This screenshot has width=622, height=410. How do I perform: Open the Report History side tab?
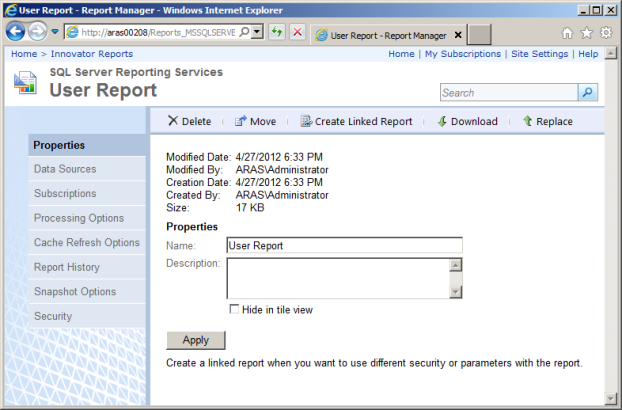pos(87,267)
